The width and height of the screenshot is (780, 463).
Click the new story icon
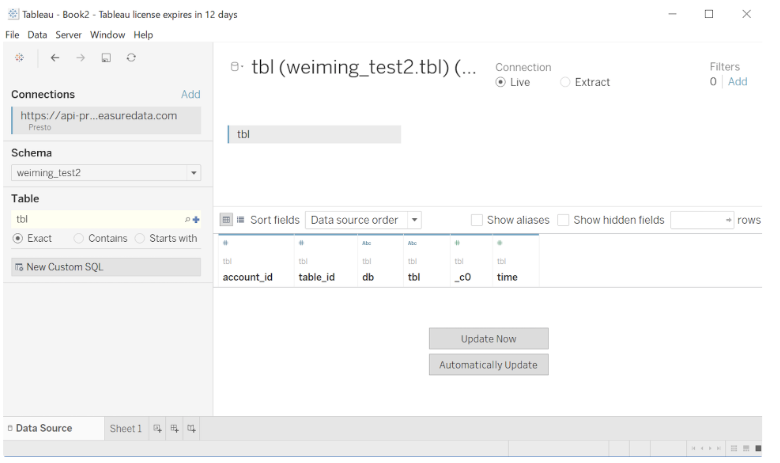click(x=191, y=429)
